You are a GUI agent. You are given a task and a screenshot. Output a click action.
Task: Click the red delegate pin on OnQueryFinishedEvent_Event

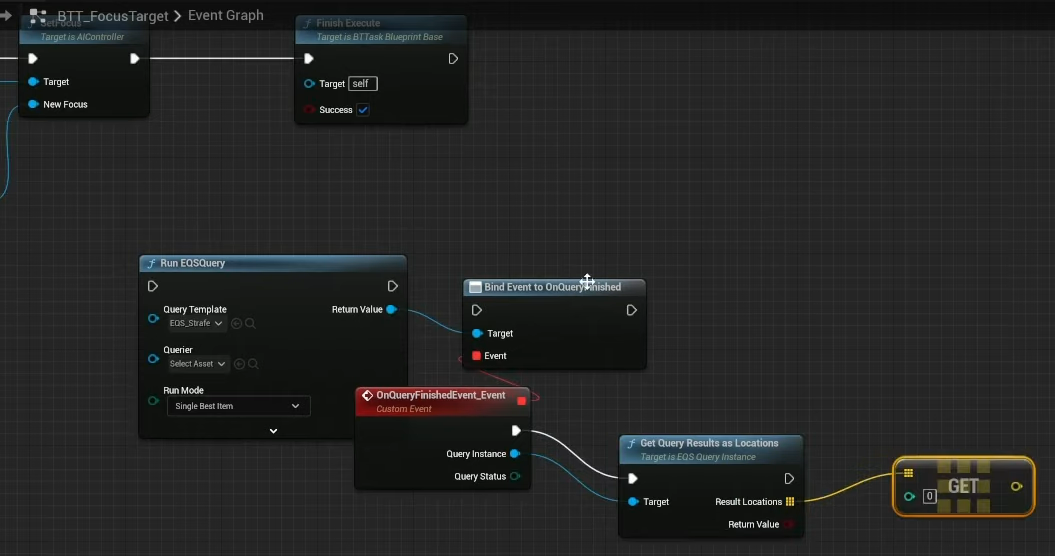pos(521,400)
